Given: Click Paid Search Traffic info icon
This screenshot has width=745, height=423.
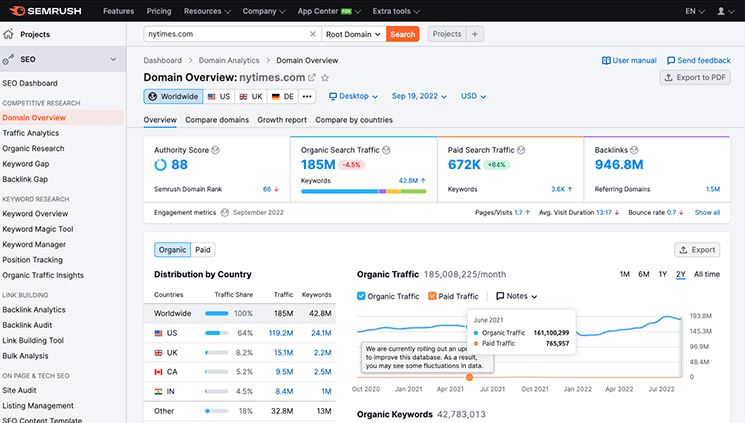Looking at the screenshot, I should point(521,150).
